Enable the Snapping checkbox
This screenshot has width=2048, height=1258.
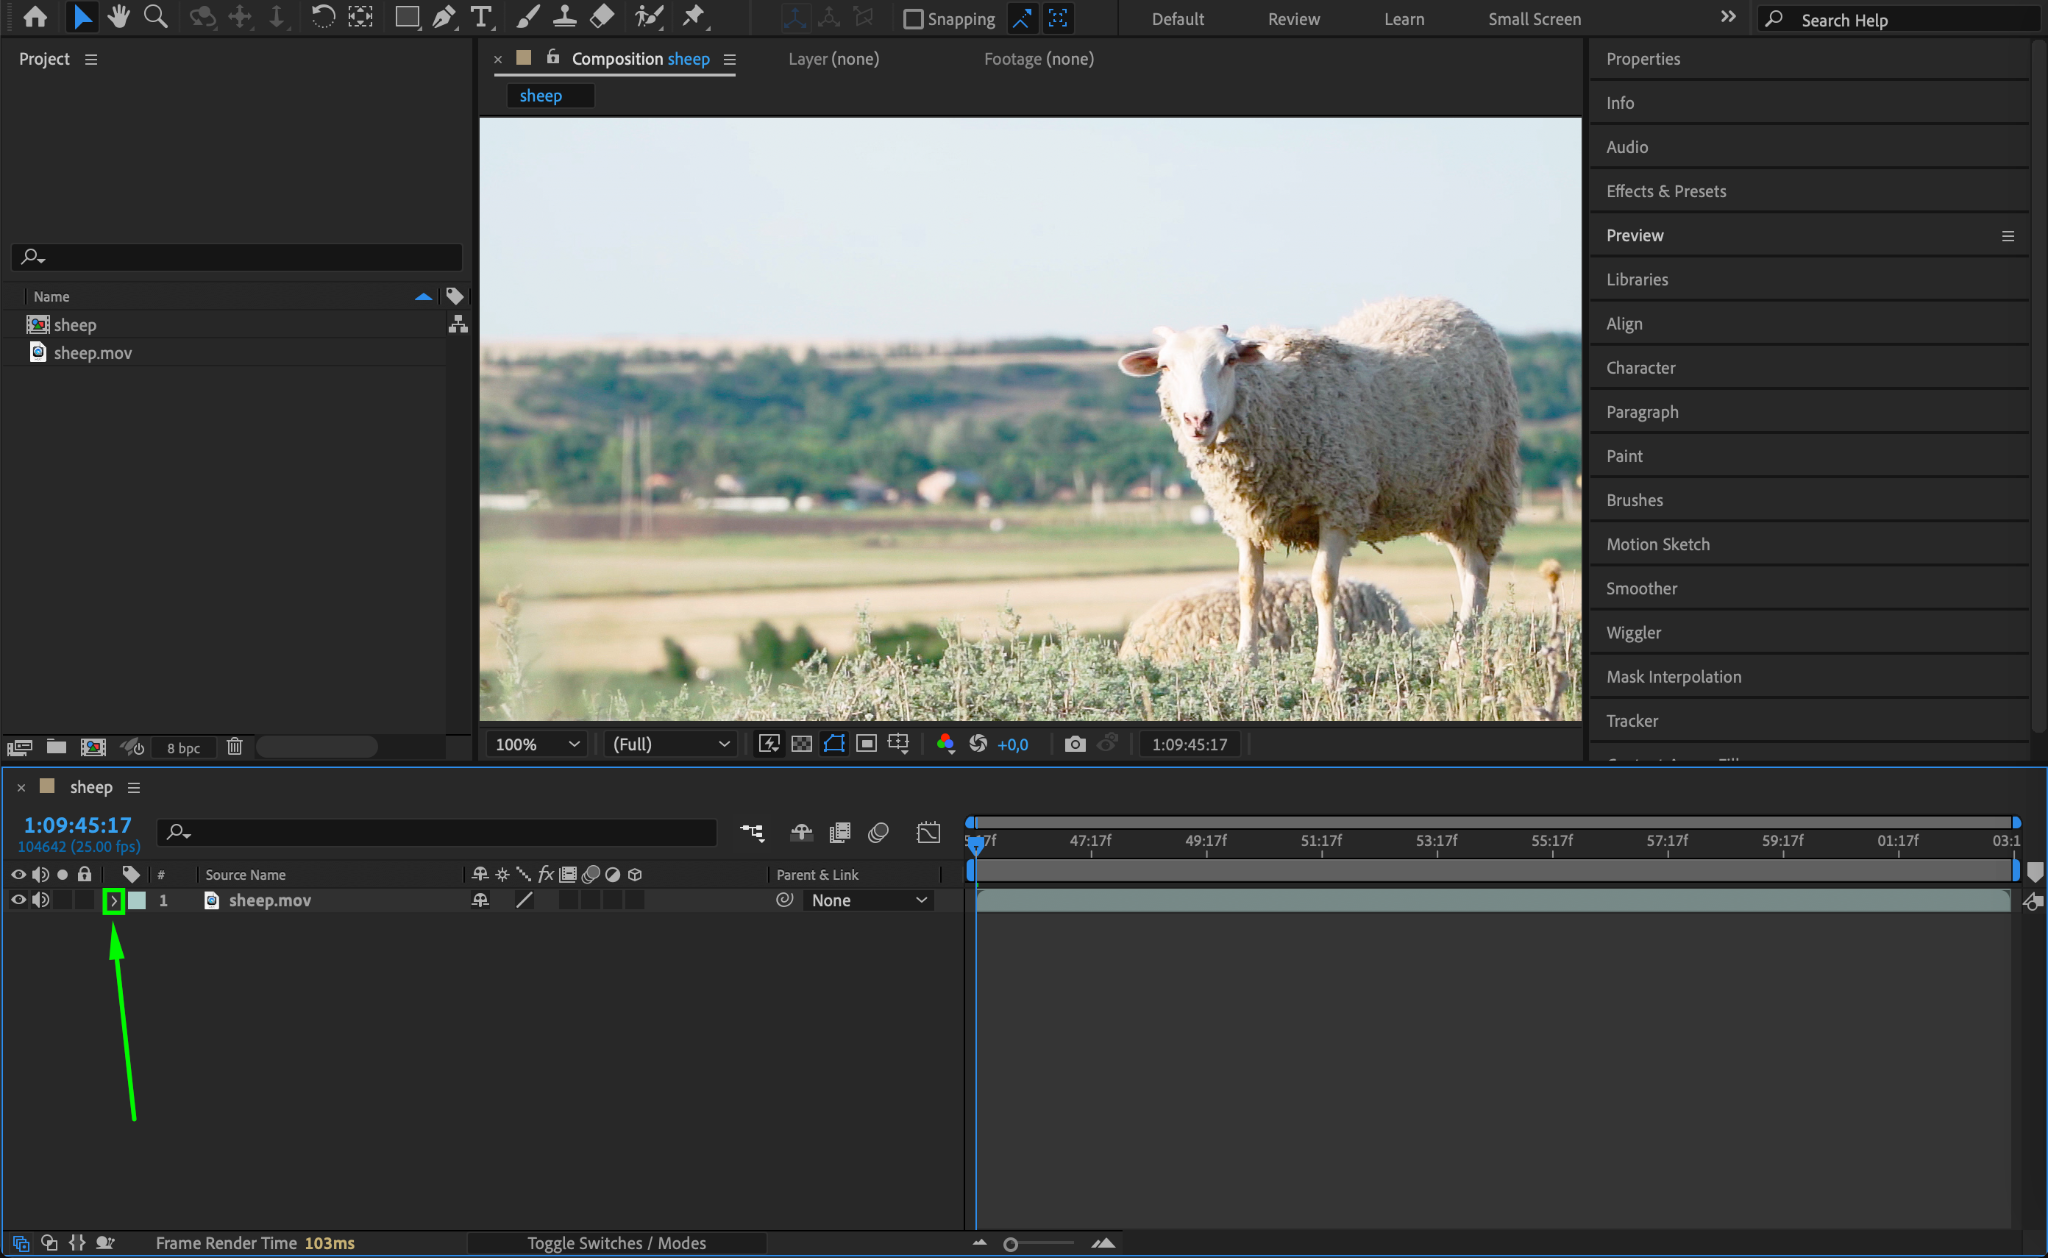point(913,19)
